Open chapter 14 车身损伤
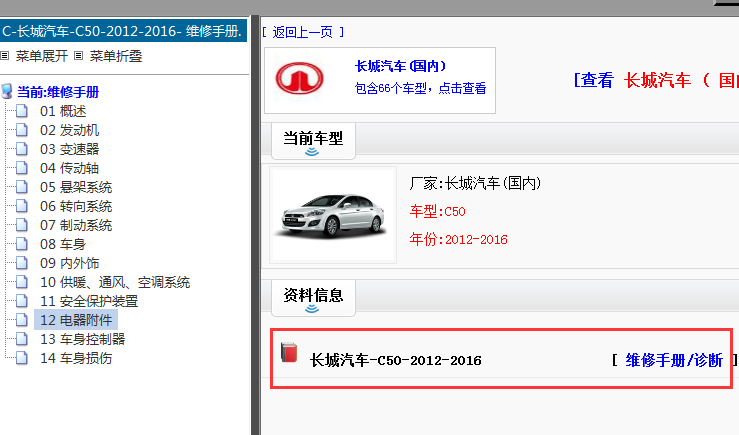739x435 pixels. point(76,358)
